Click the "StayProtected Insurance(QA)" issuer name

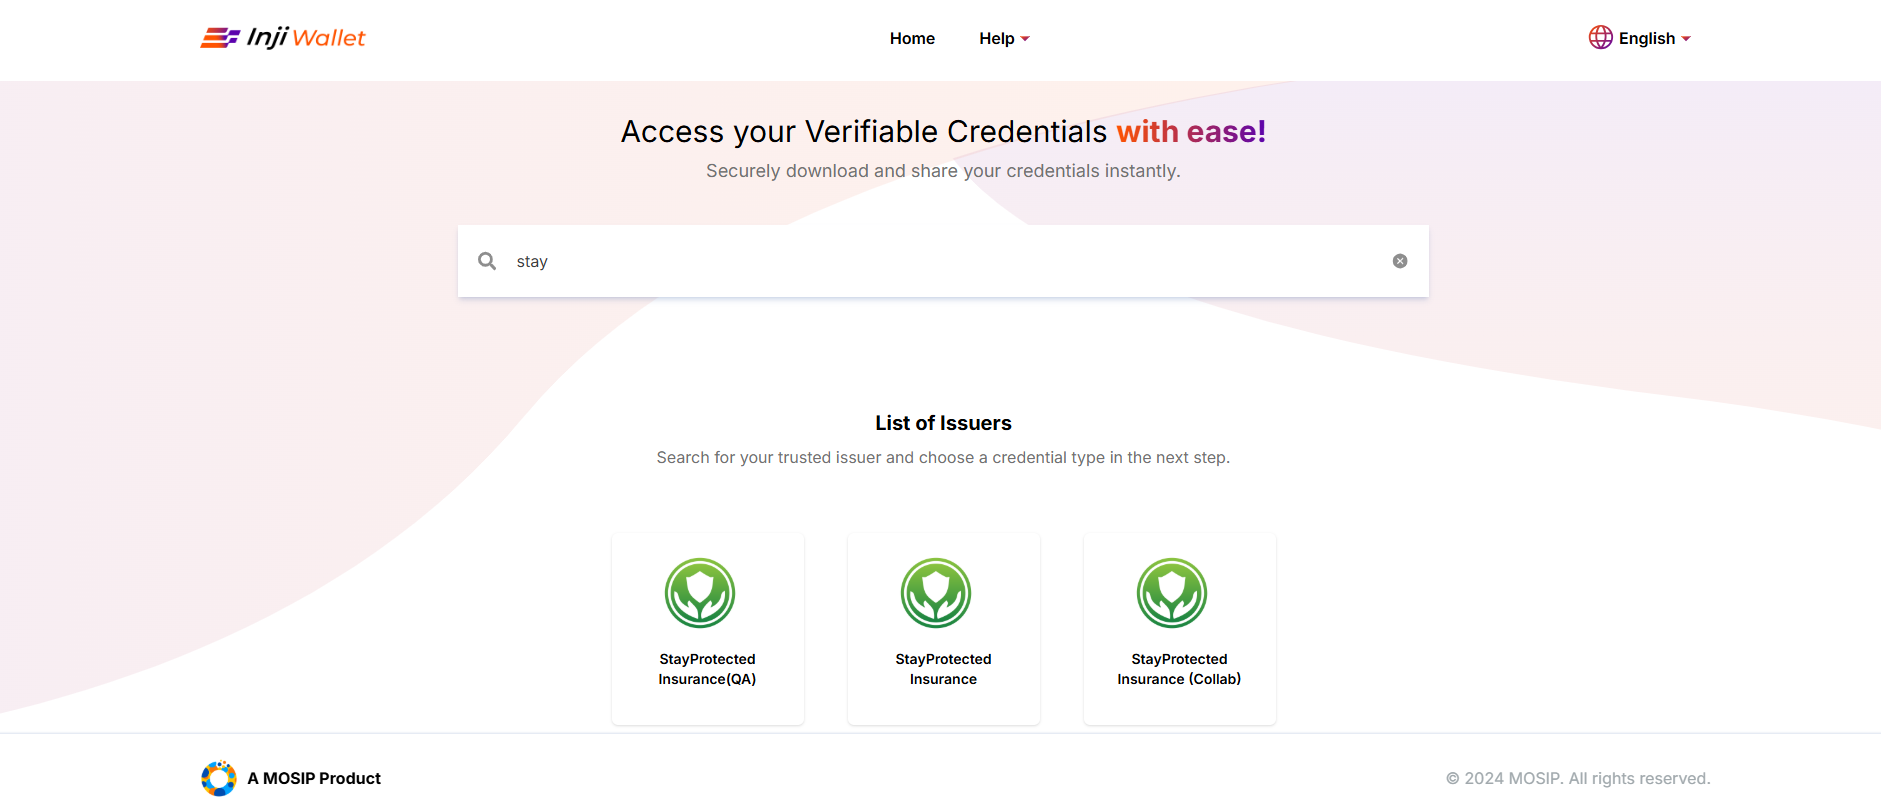[707, 669]
